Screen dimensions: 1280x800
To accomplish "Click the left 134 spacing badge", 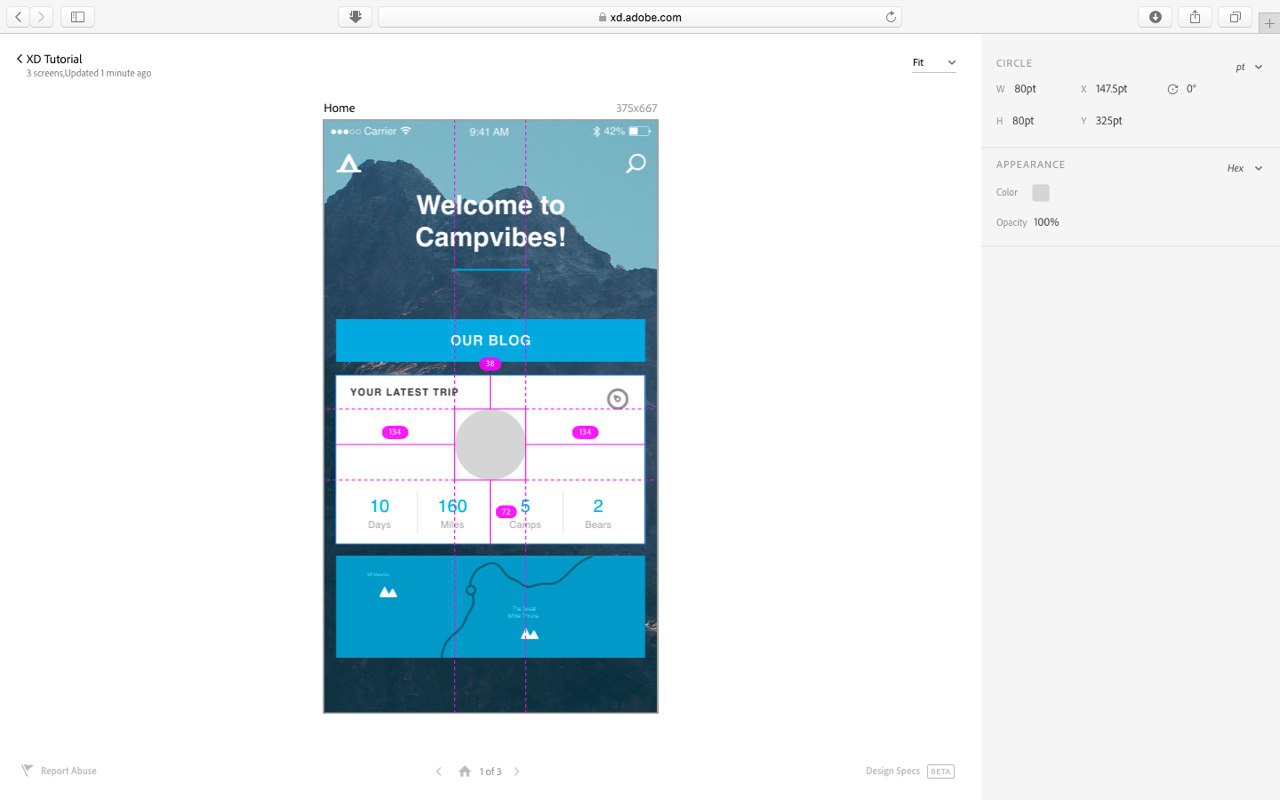I will (x=395, y=432).
